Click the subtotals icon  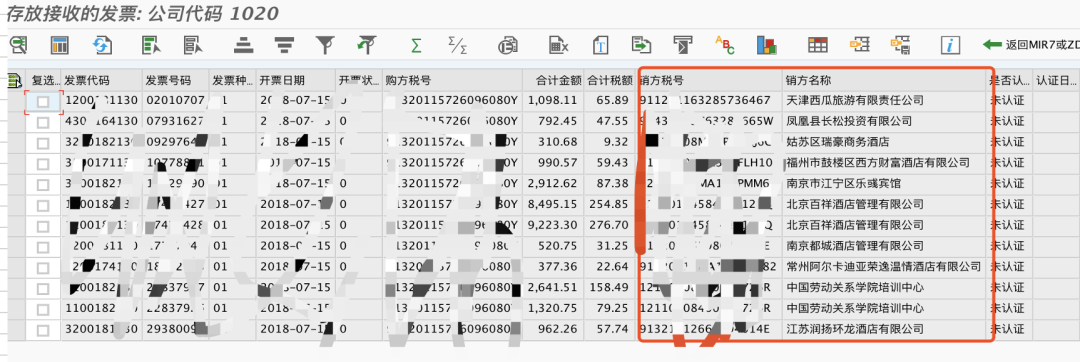click(x=457, y=45)
